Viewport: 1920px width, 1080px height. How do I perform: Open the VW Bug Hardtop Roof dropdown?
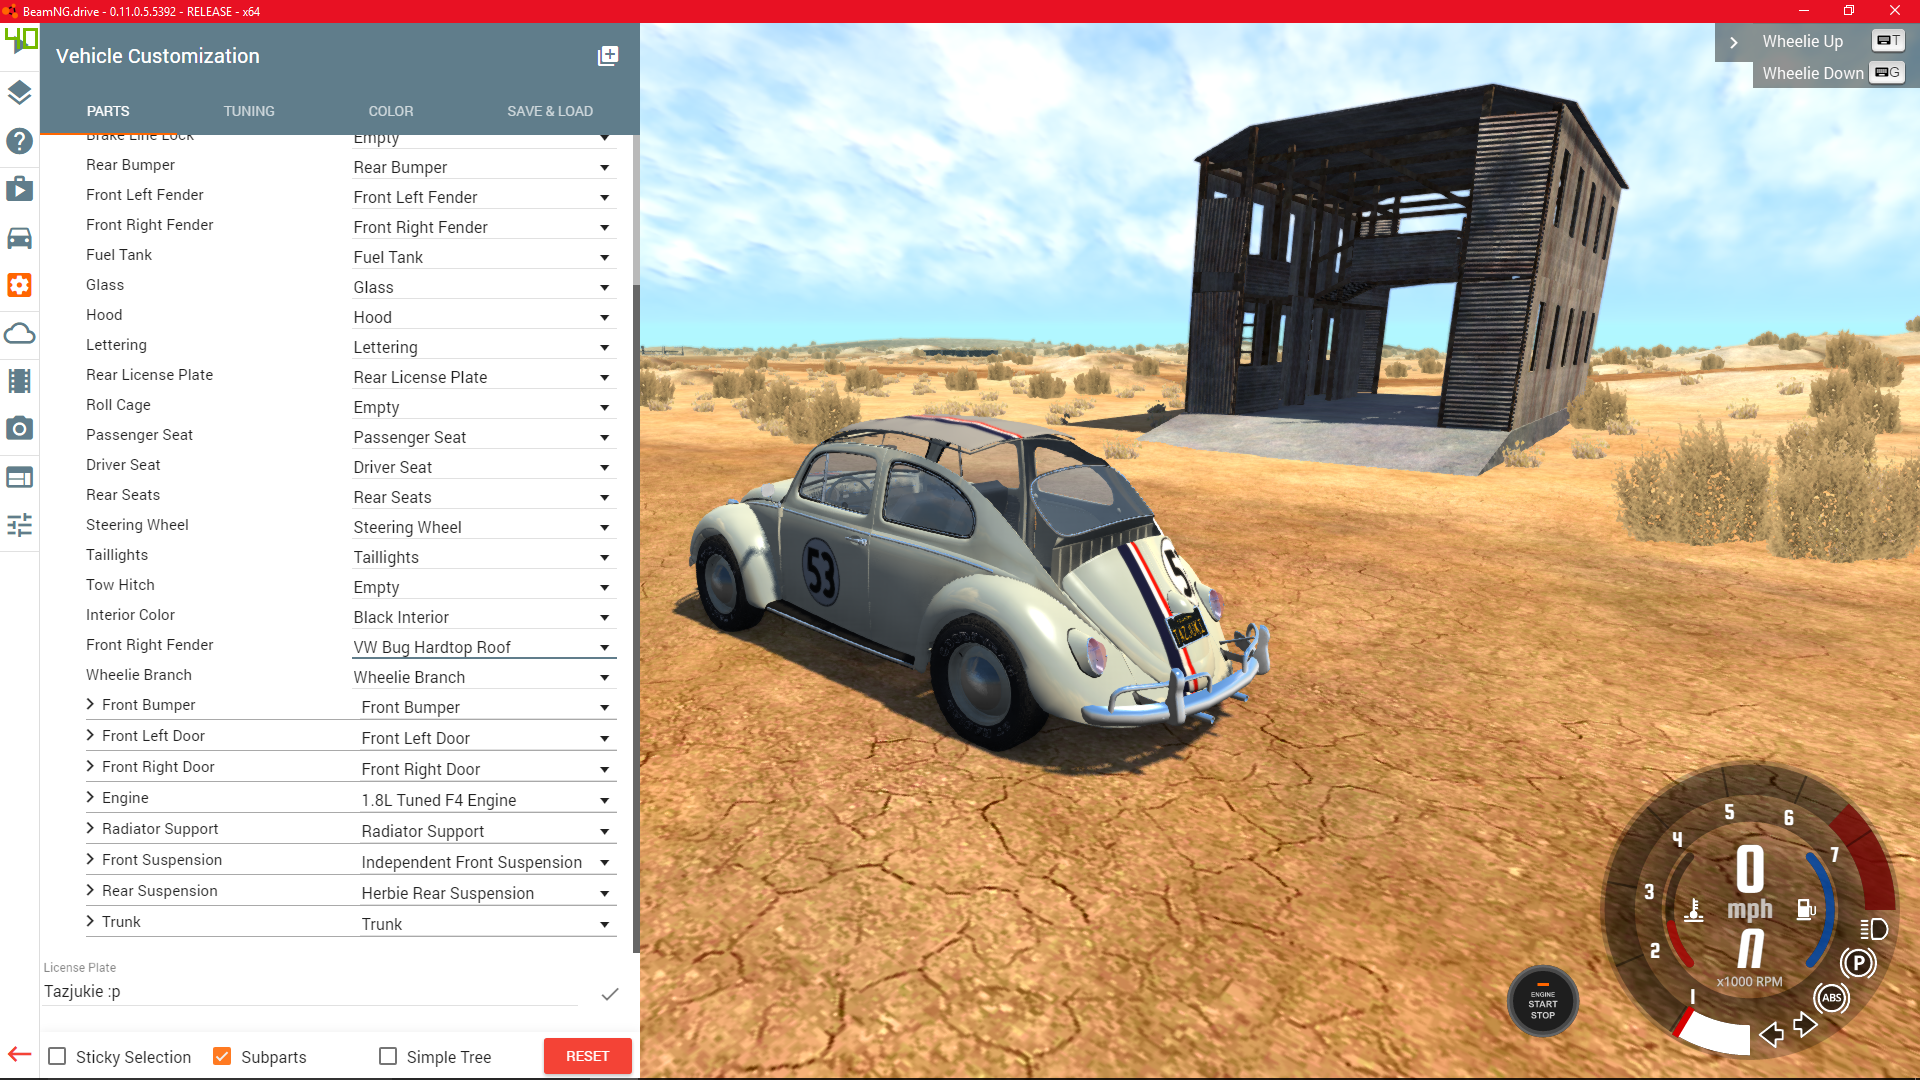tap(483, 648)
